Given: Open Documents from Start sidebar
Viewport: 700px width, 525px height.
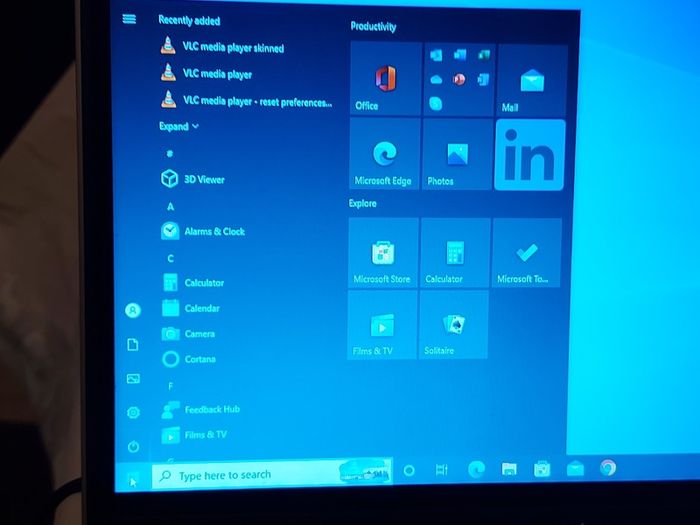Looking at the screenshot, I should pos(133,345).
